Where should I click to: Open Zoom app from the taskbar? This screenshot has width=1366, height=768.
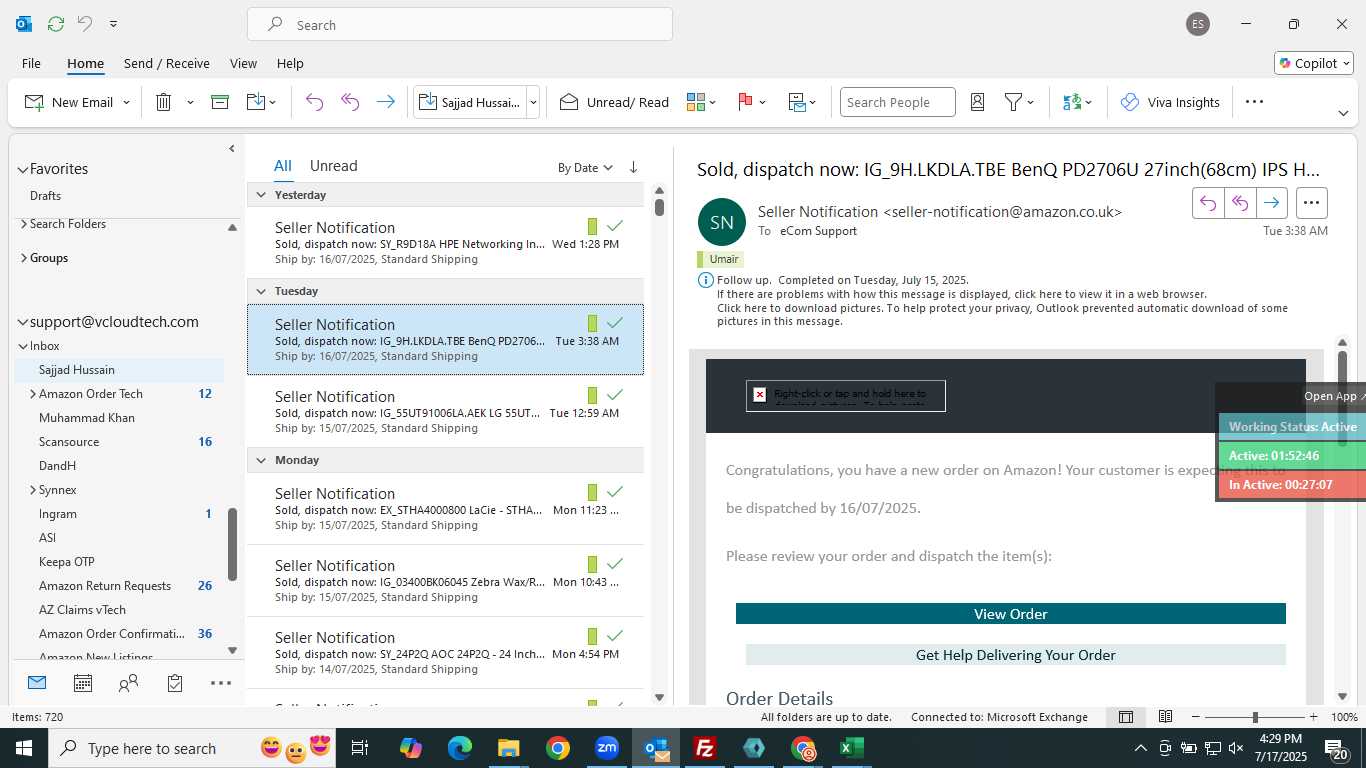pos(607,748)
